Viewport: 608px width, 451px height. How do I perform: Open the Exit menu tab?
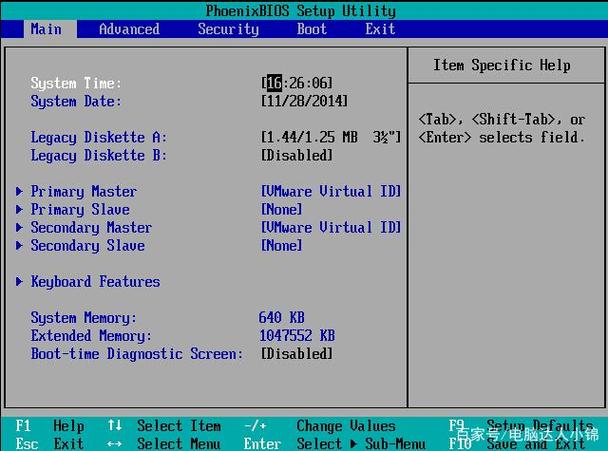[380, 29]
